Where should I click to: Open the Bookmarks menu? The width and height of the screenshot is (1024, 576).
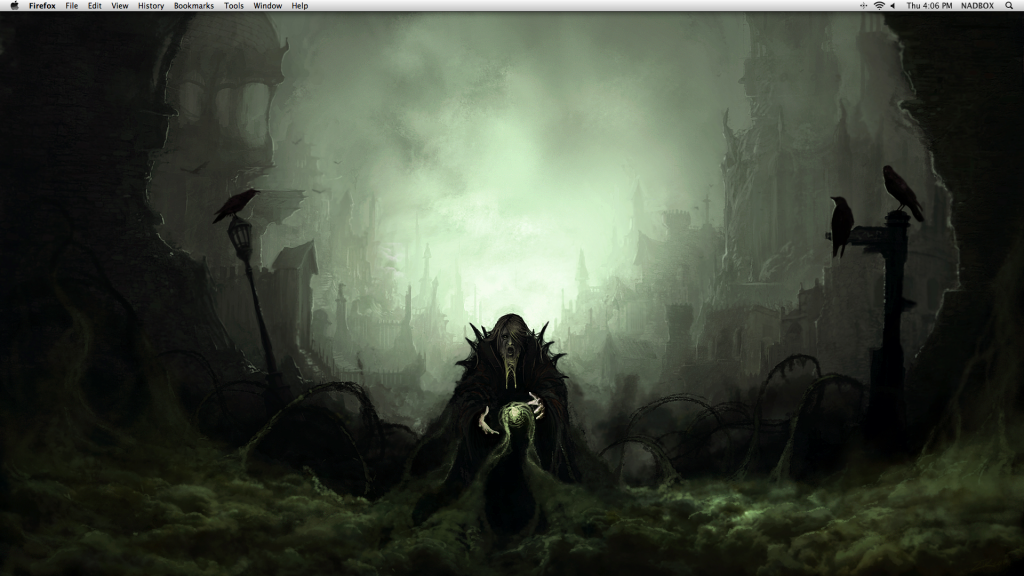[x=193, y=6]
